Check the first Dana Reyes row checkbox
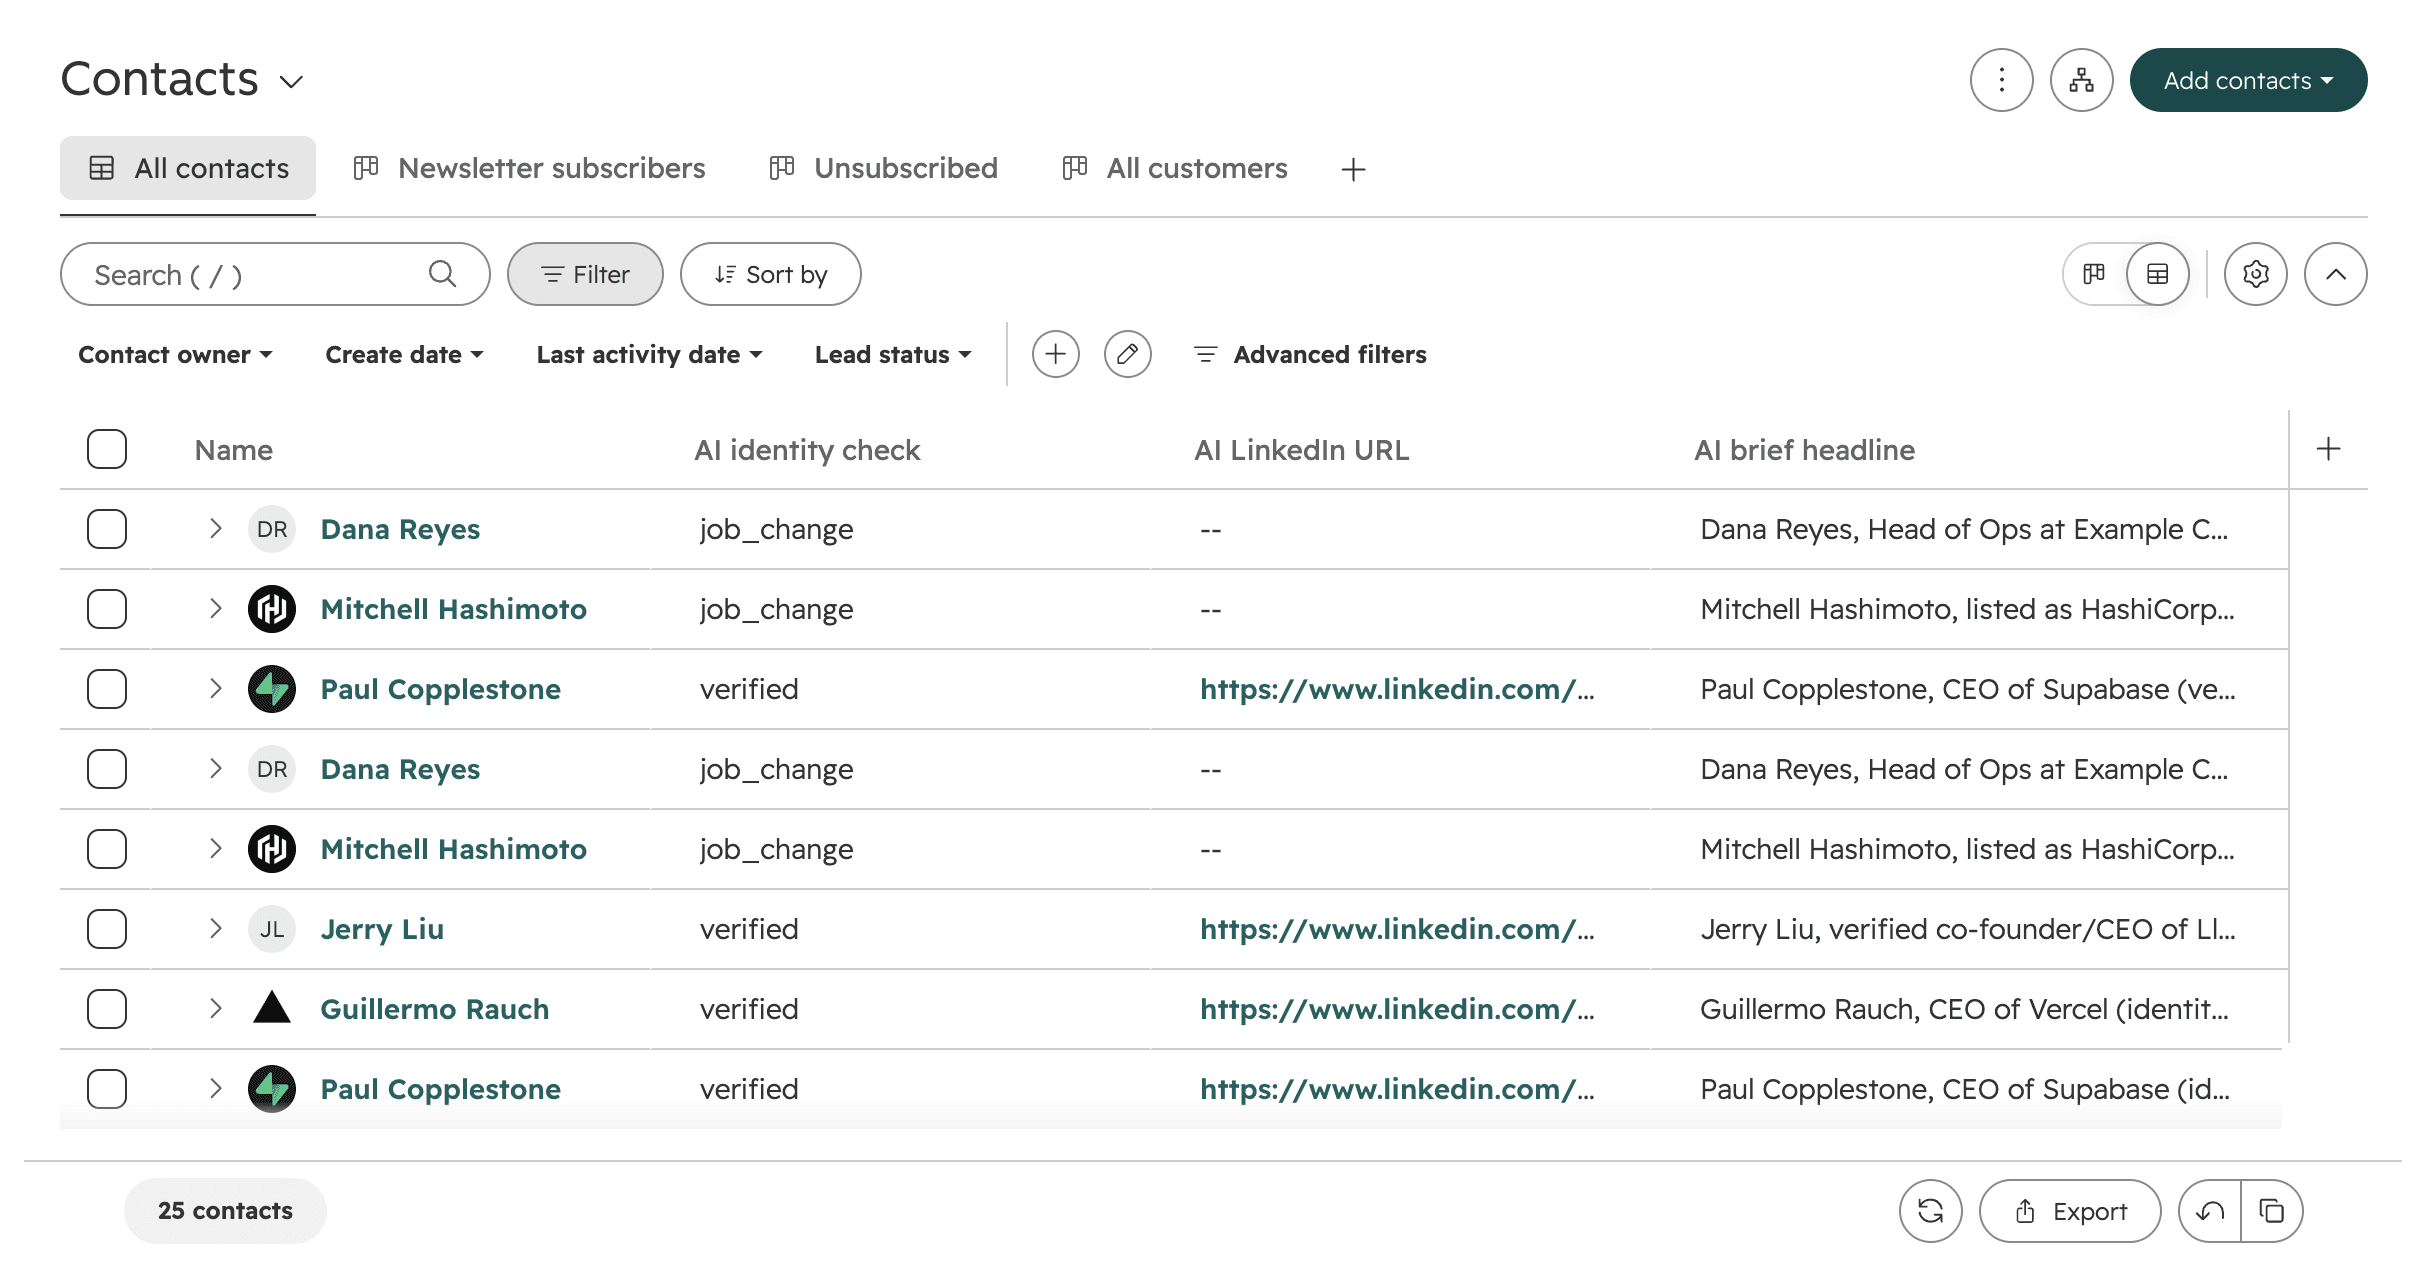2426x1275 pixels. (x=107, y=529)
